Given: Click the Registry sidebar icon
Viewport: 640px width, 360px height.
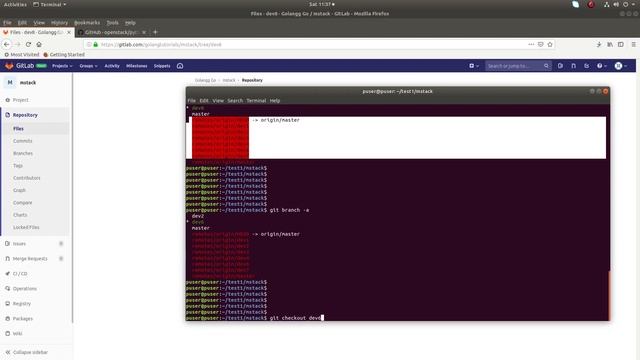Looking at the screenshot, I should [7, 304].
